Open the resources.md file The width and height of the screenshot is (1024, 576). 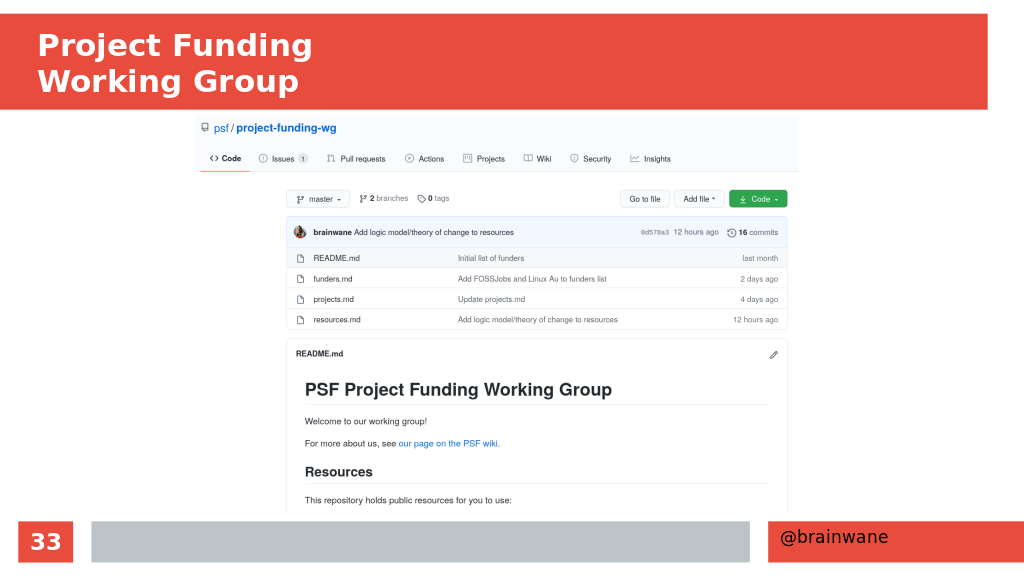[337, 320]
